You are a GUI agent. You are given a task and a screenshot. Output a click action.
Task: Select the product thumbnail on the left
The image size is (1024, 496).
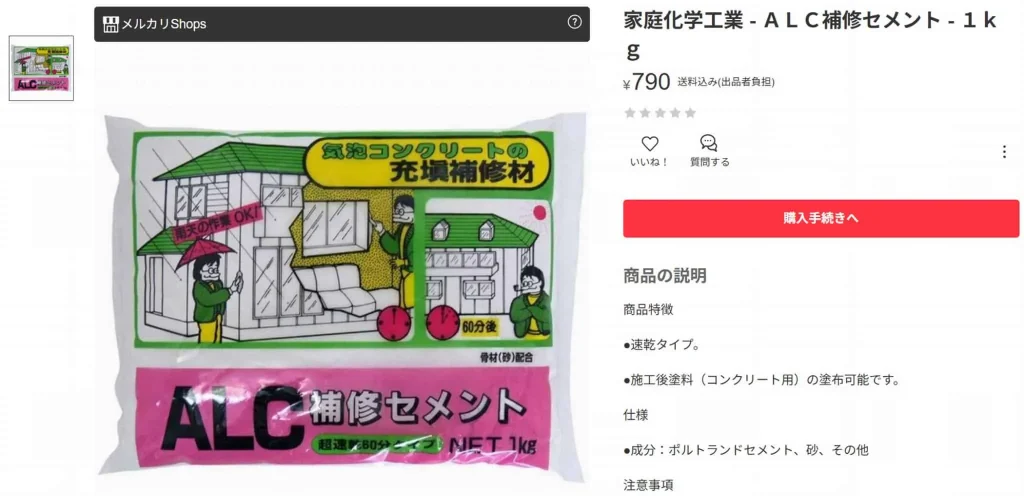pos(41,69)
